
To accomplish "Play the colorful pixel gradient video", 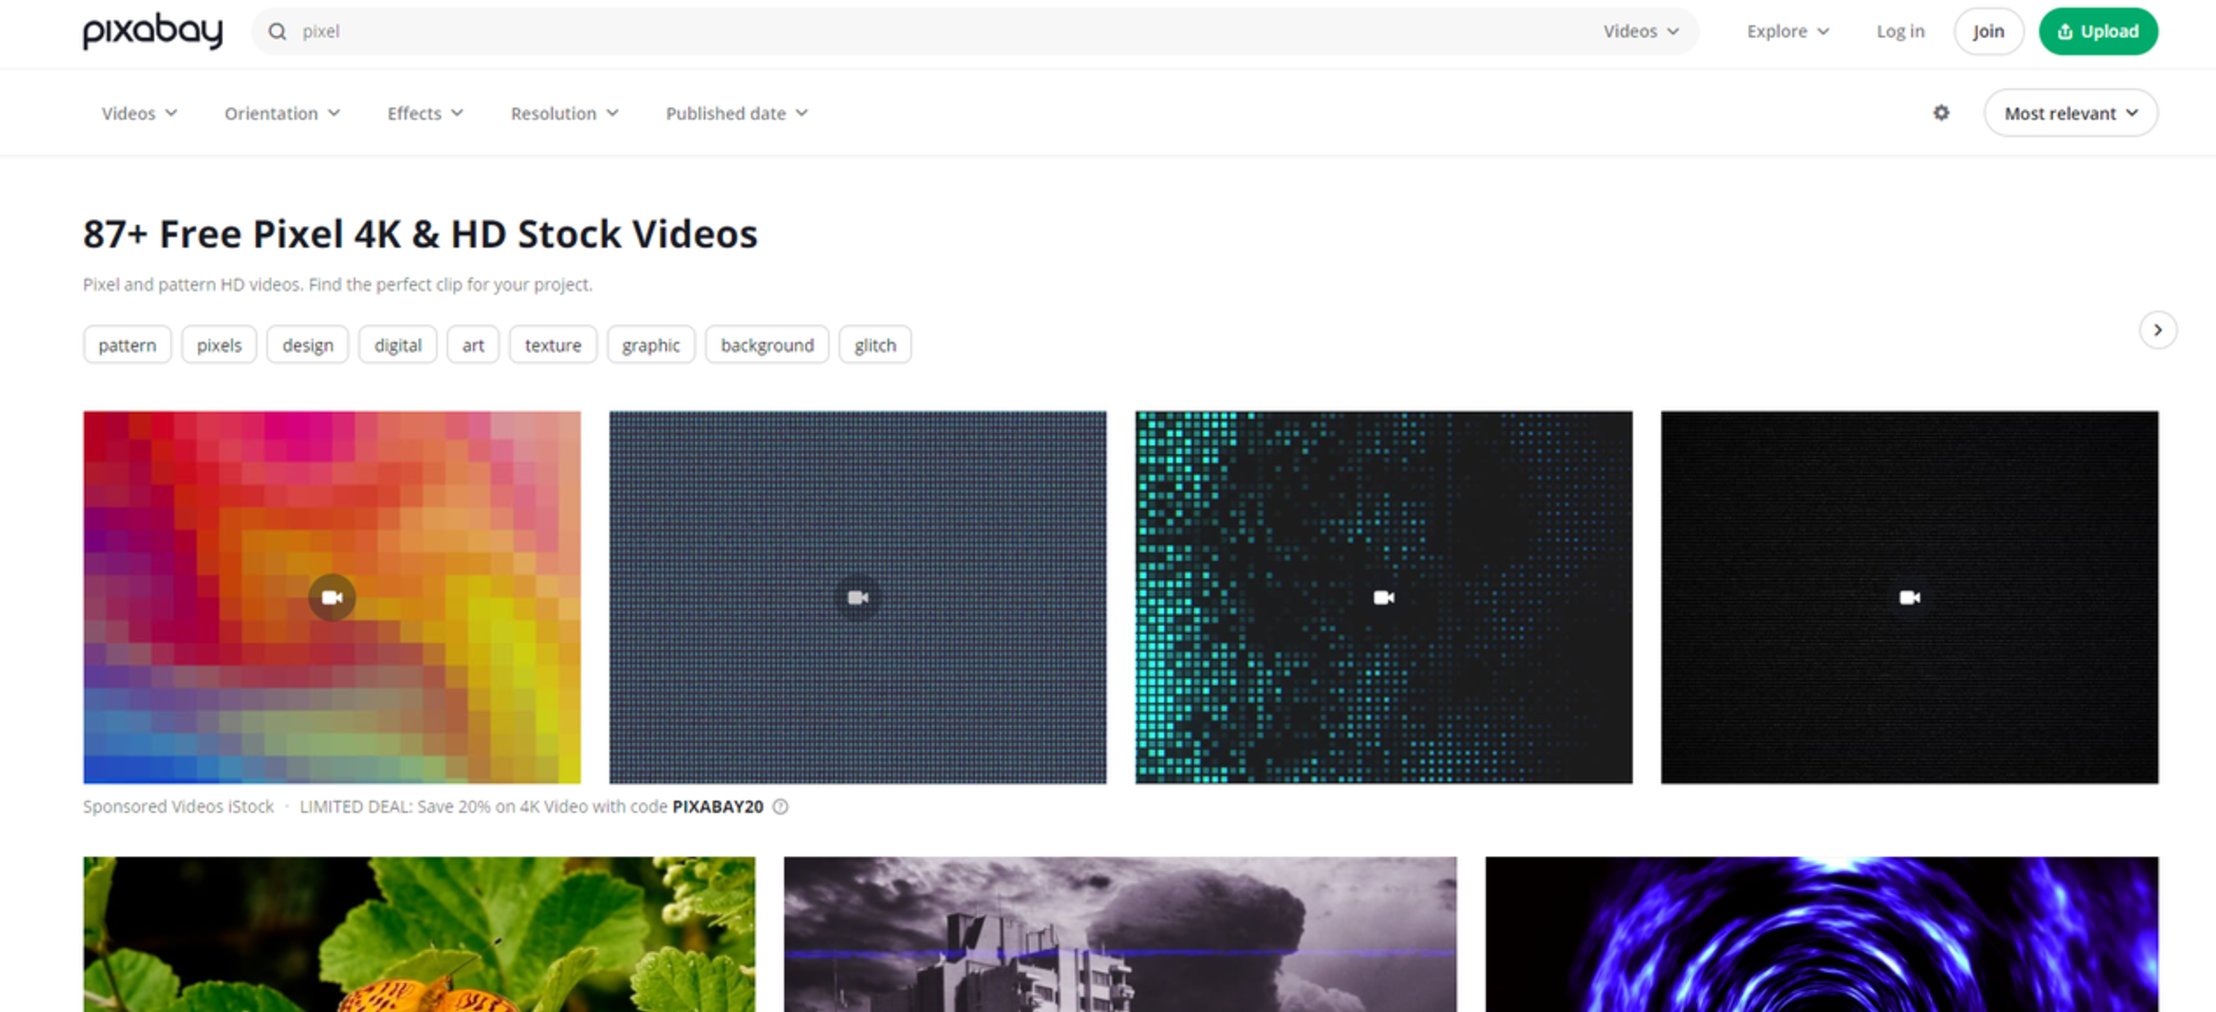I will pos(332,597).
